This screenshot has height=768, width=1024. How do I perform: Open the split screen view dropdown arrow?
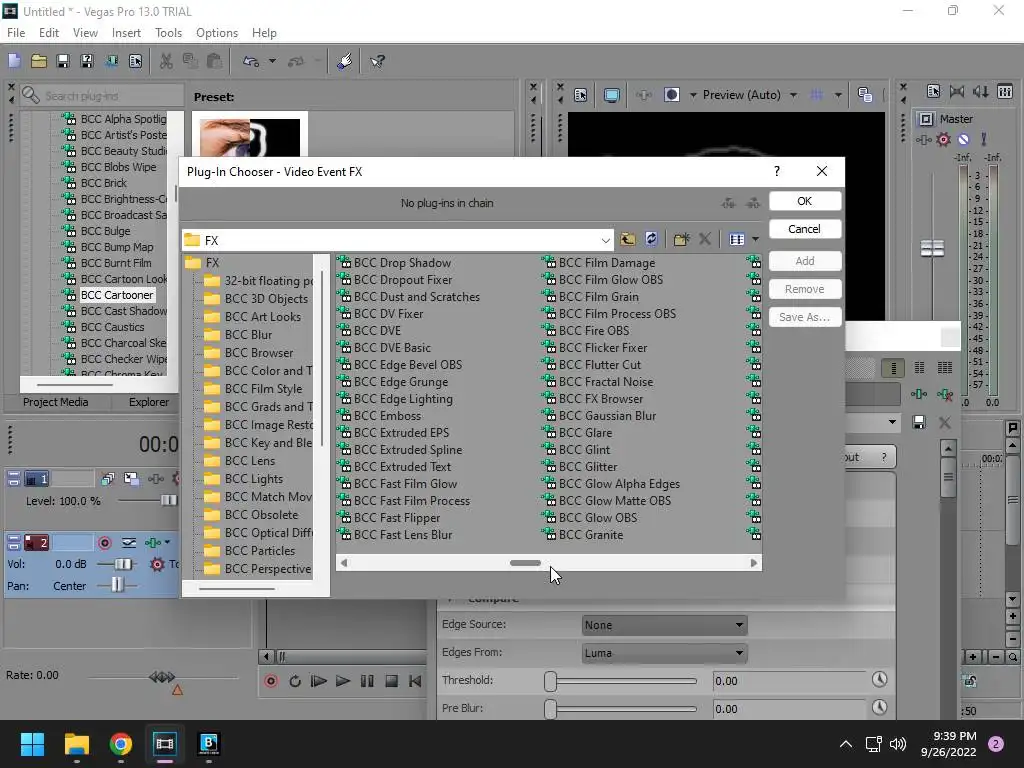[693, 95]
